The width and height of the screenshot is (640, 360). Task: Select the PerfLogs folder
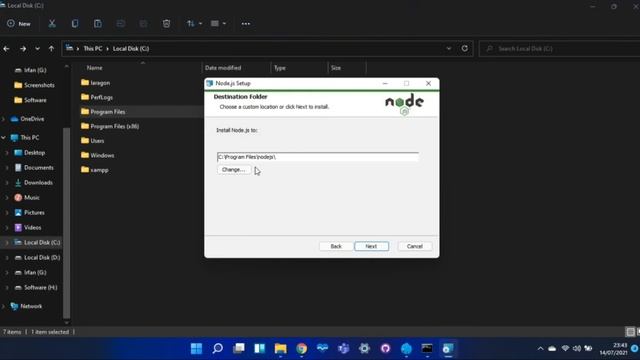point(97,97)
